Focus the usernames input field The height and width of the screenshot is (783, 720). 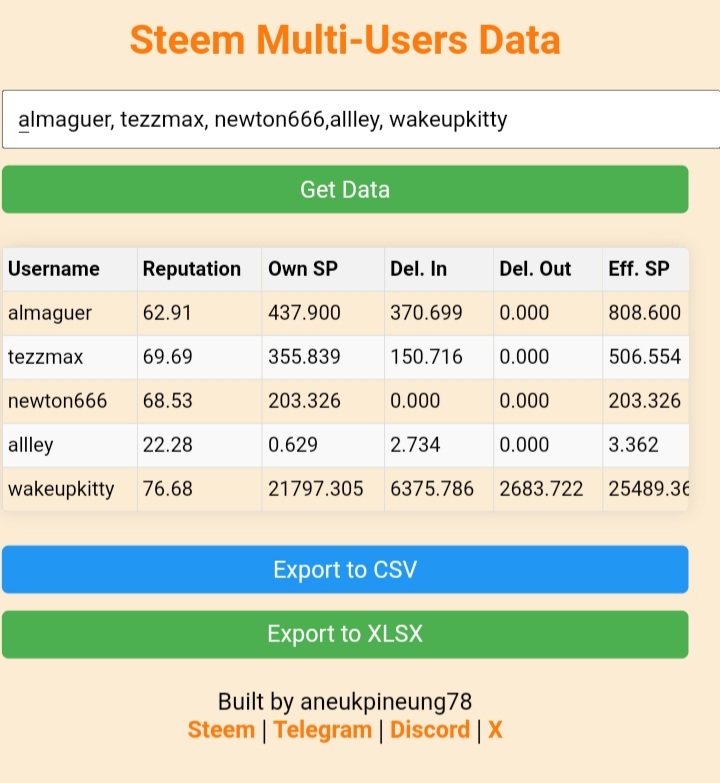click(361, 119)
